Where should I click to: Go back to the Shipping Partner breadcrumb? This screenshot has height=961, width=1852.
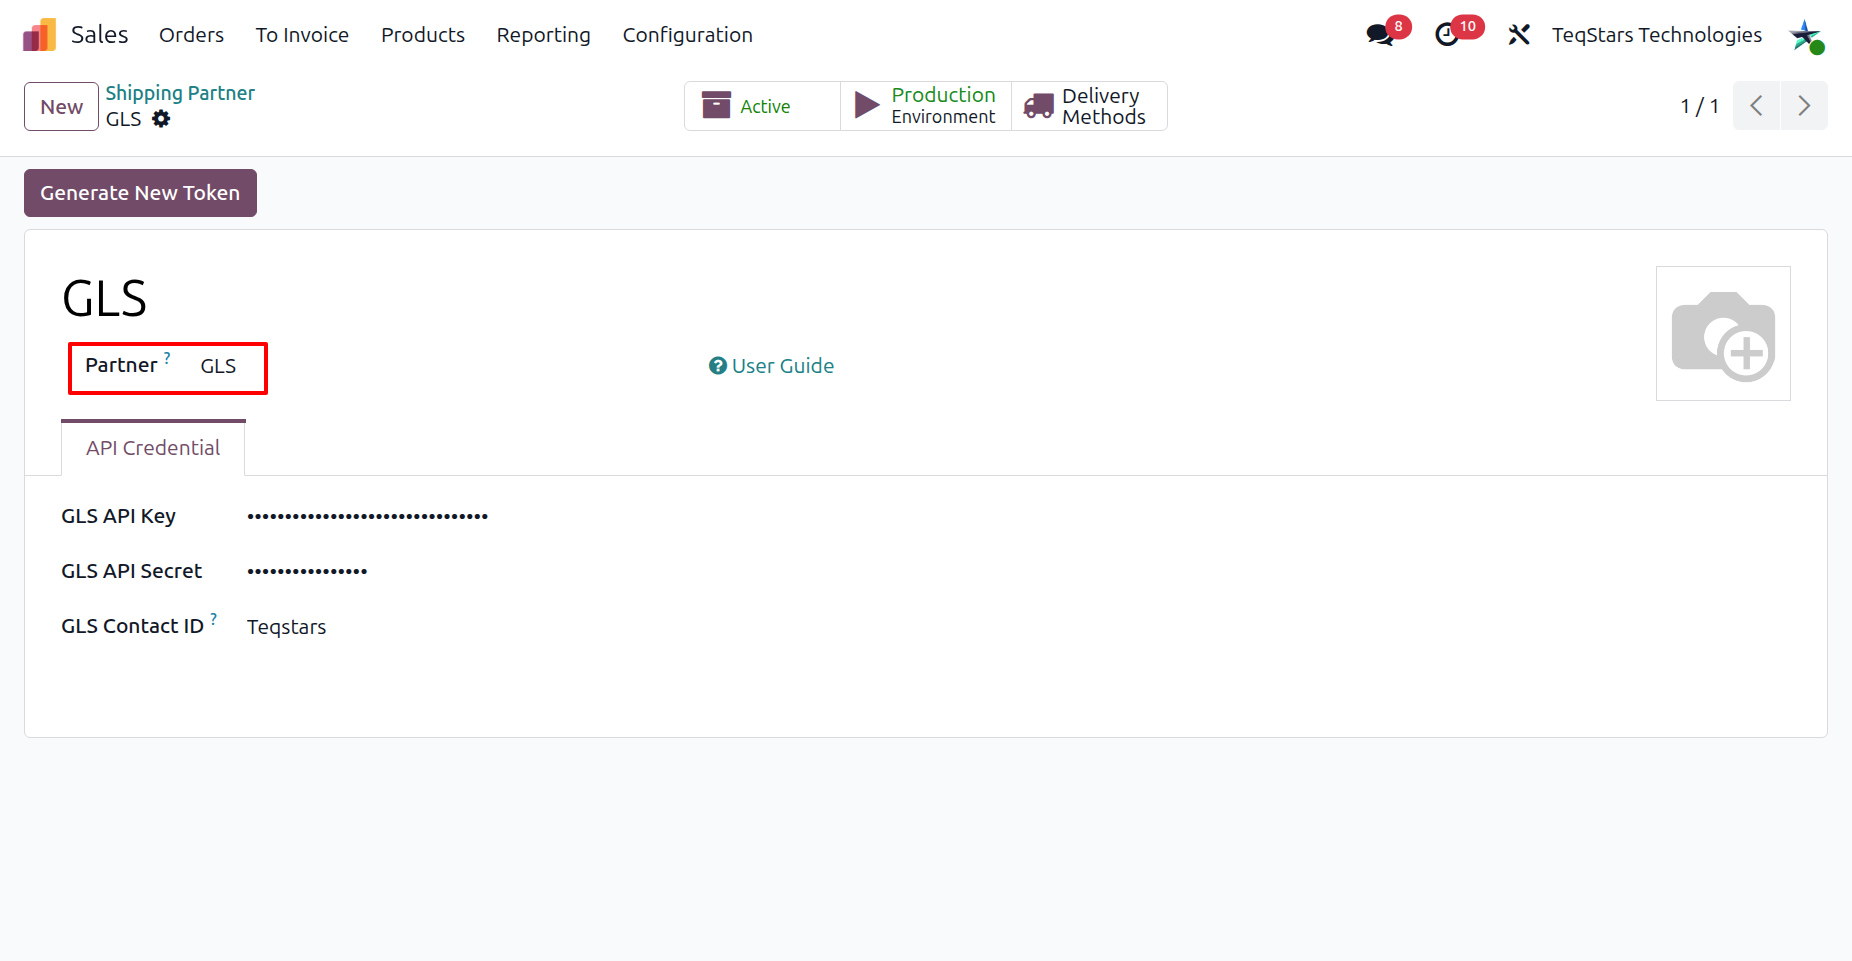(180, 93)
